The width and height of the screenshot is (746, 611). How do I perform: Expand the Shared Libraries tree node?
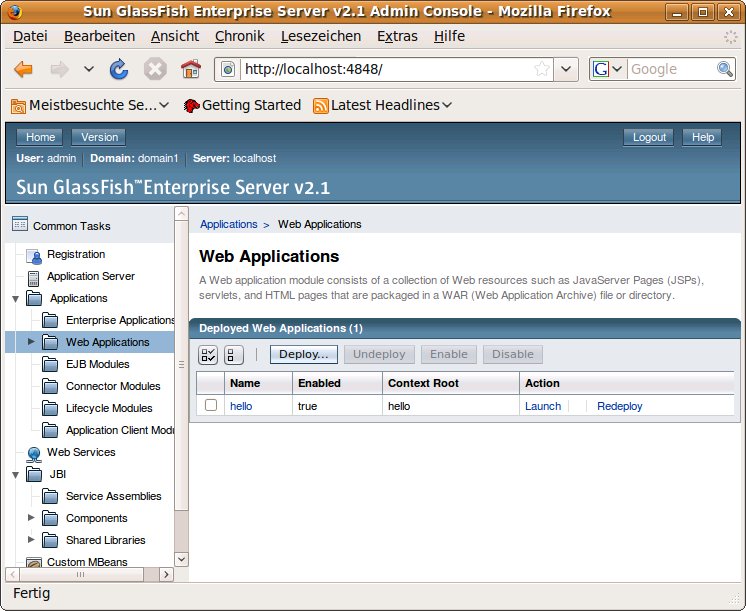(x=31, y=540)
